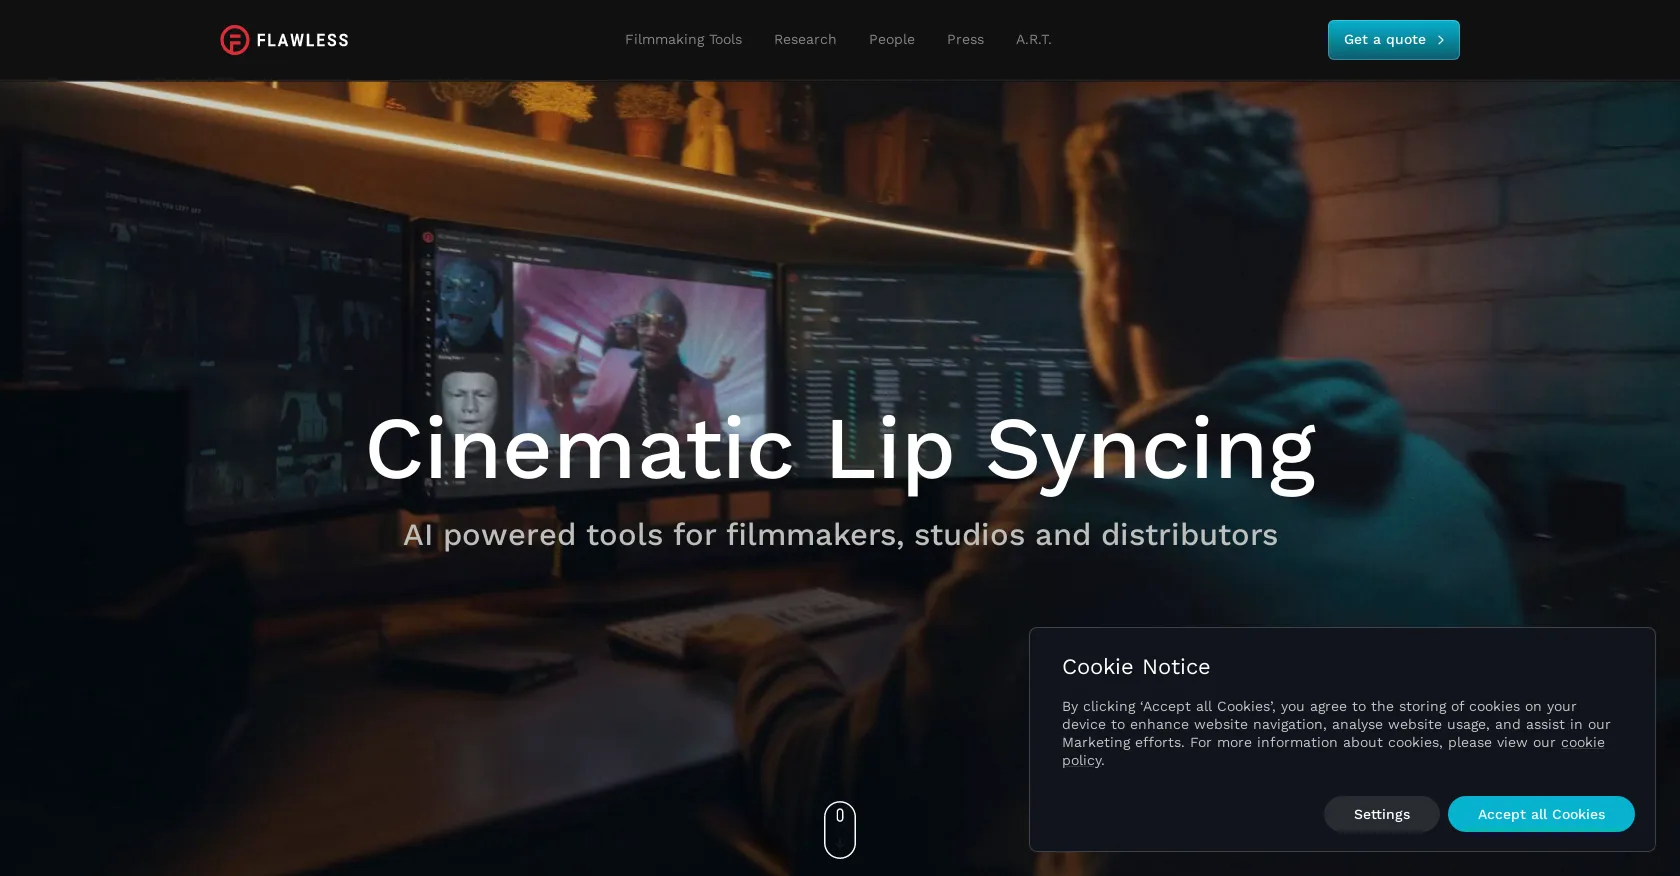Open the People nav item

tap(891, 40)
